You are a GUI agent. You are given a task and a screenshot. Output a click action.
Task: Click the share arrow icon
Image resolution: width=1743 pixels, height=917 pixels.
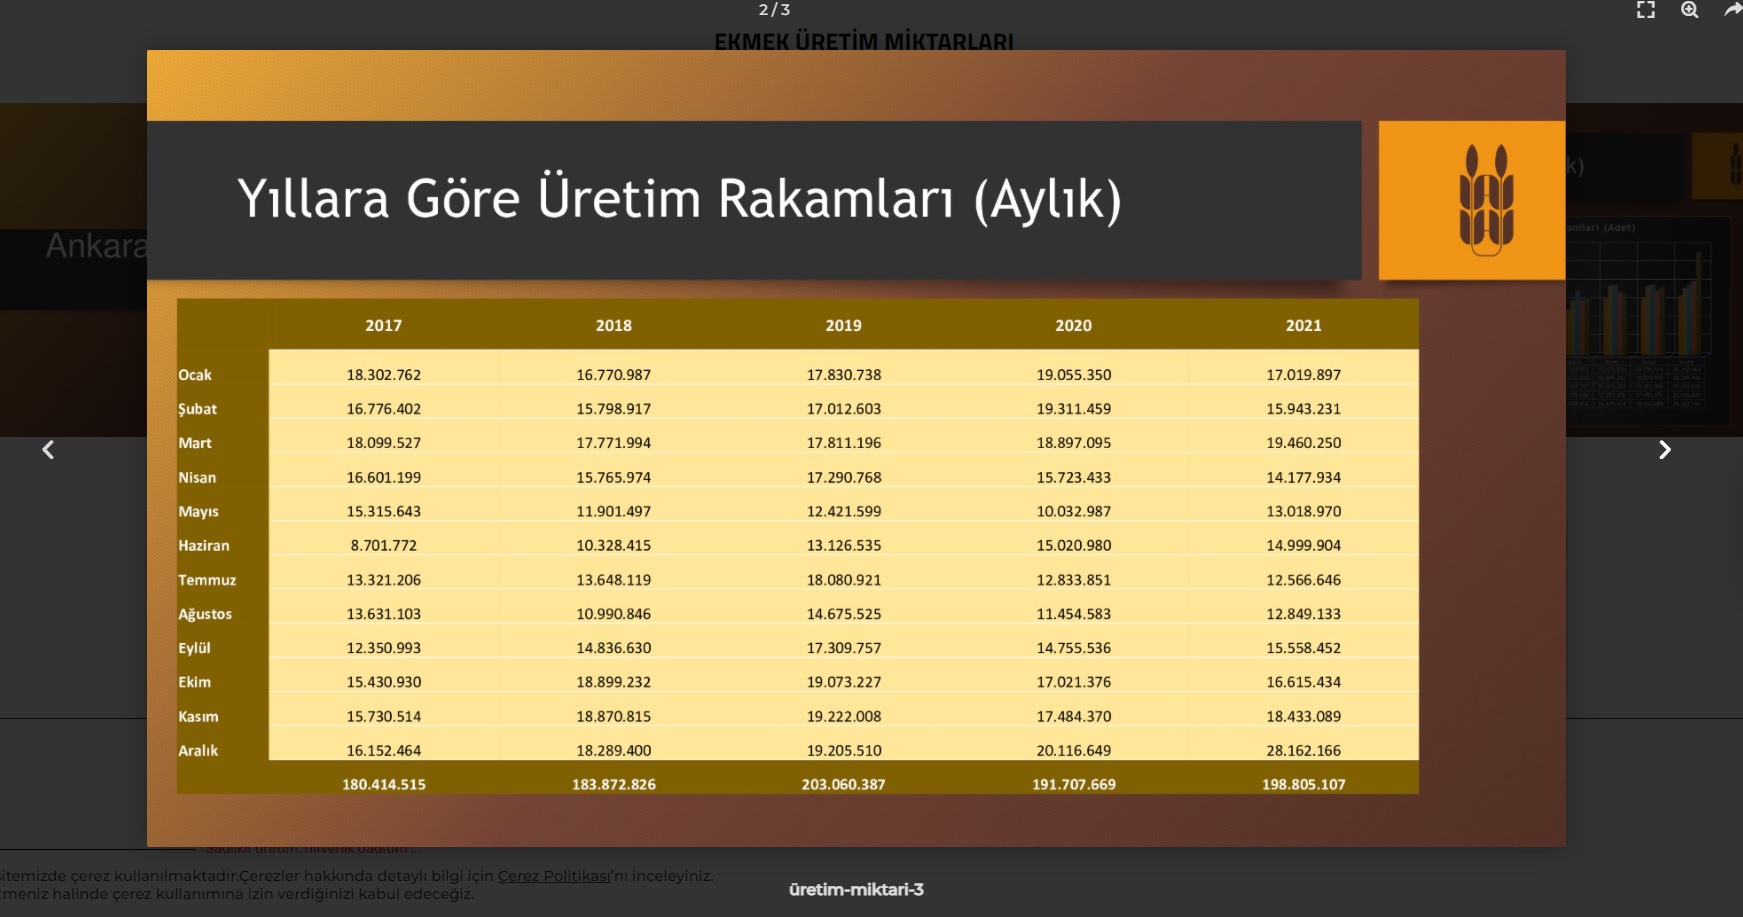click(x=1732, y=11)
